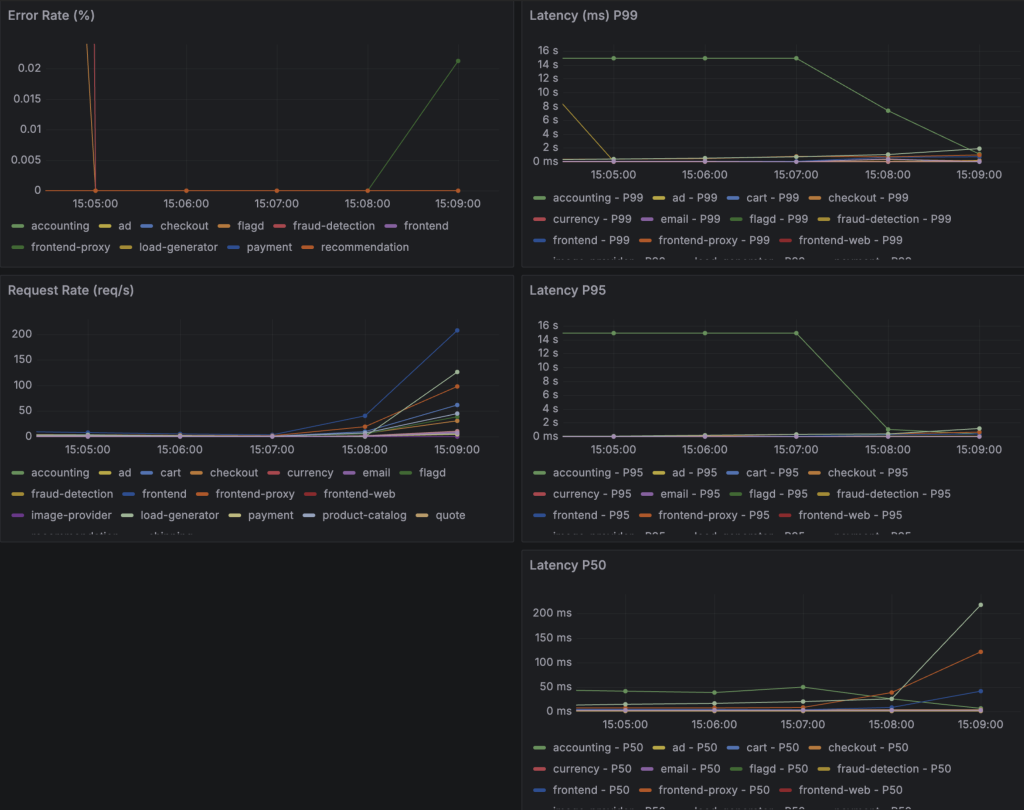Click accounting - P50 legend color marker
Image resolution: width=1024 pixels, height=810 pixels.
pos(539,747)
